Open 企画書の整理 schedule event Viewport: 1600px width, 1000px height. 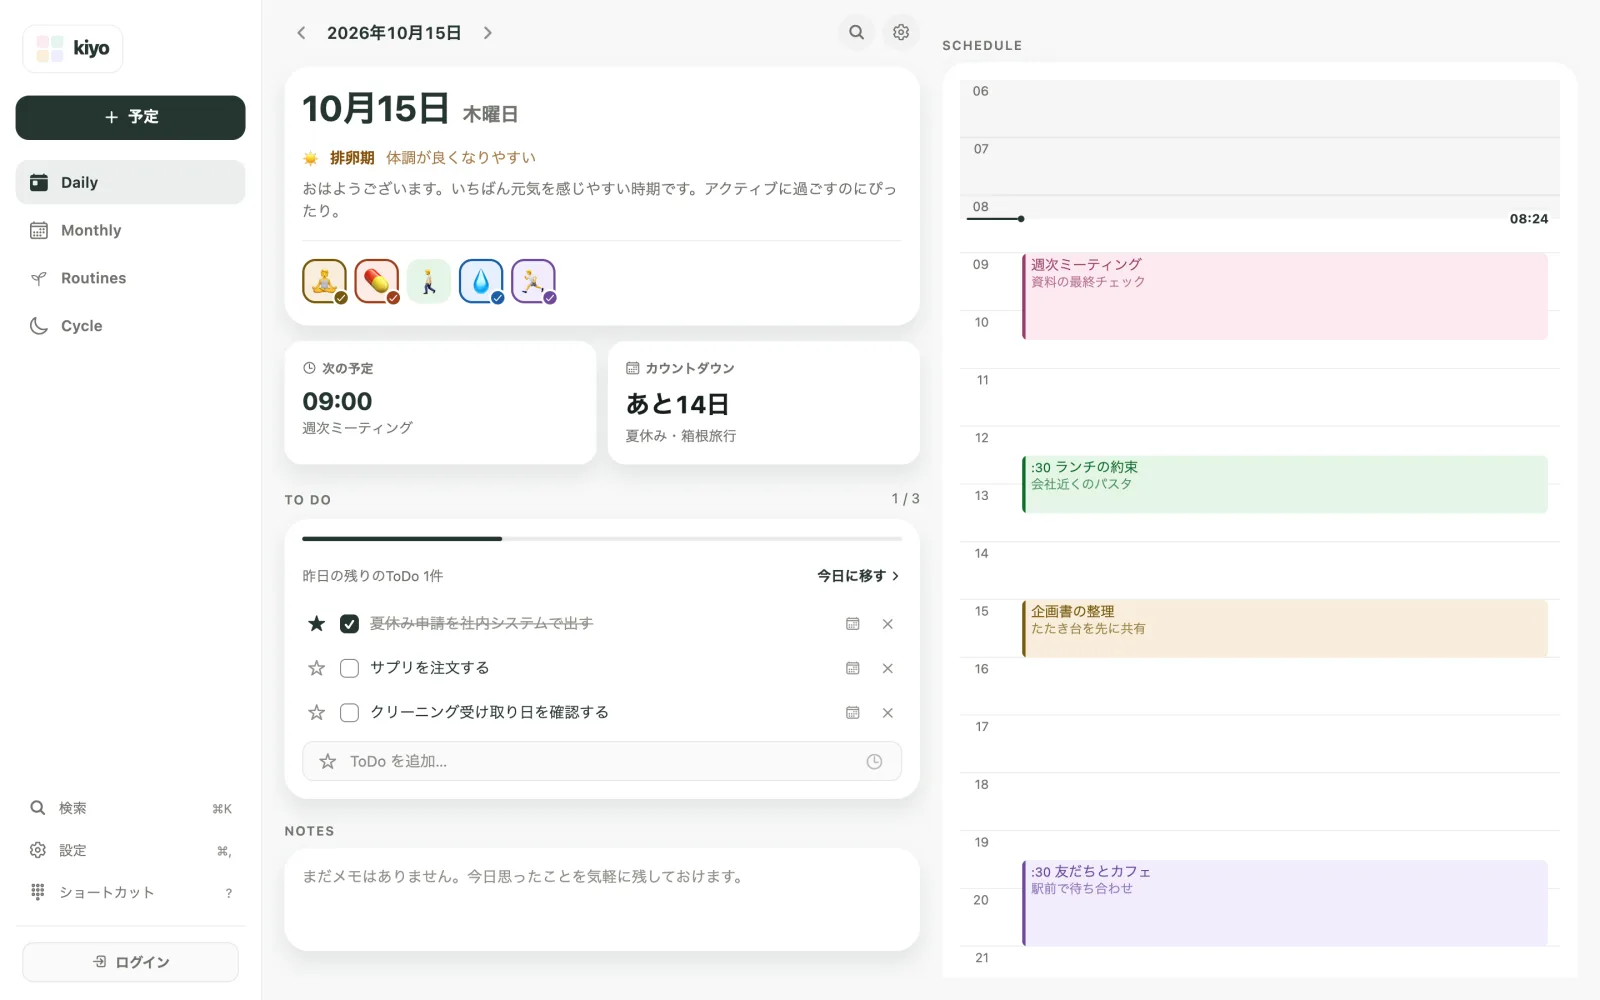pyautogui.click(x=1285, y=628)
